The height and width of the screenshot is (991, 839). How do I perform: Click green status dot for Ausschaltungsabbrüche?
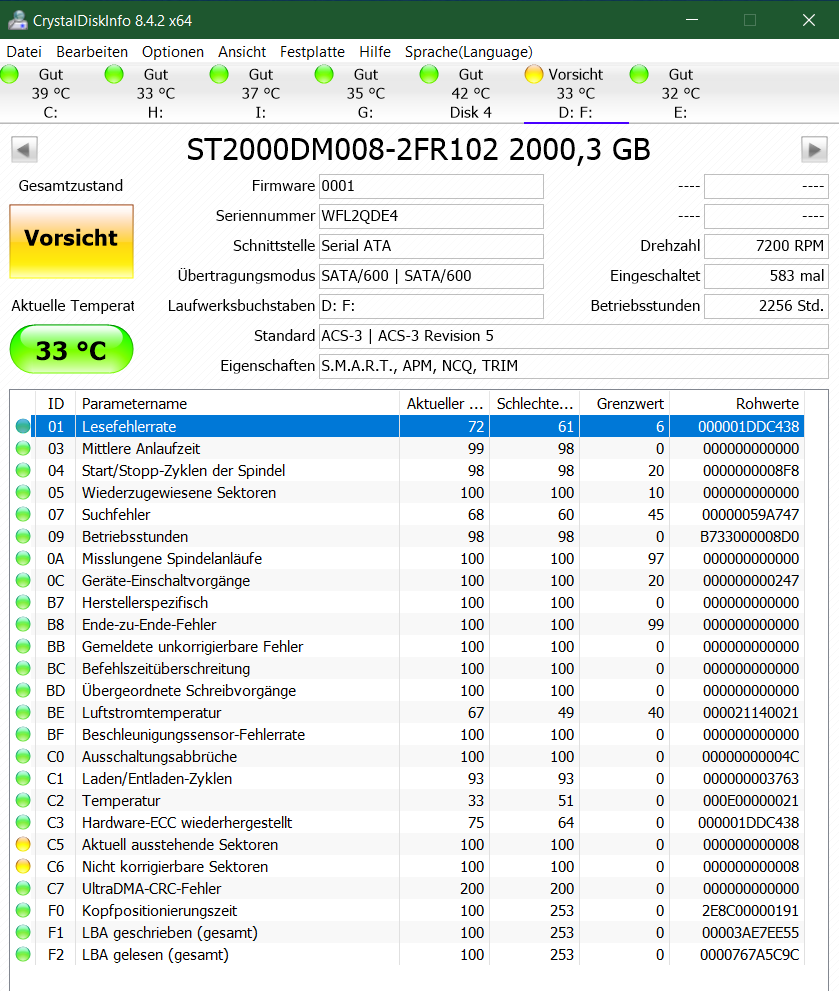tap(23, 757)
